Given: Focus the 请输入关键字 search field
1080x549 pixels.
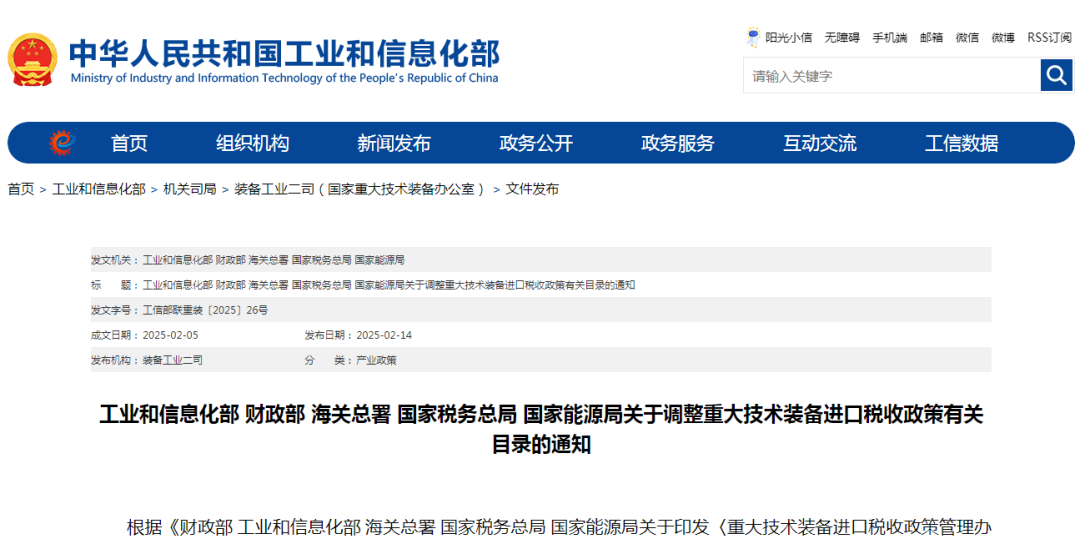Looking at the screenshot, I should (892, 75).
